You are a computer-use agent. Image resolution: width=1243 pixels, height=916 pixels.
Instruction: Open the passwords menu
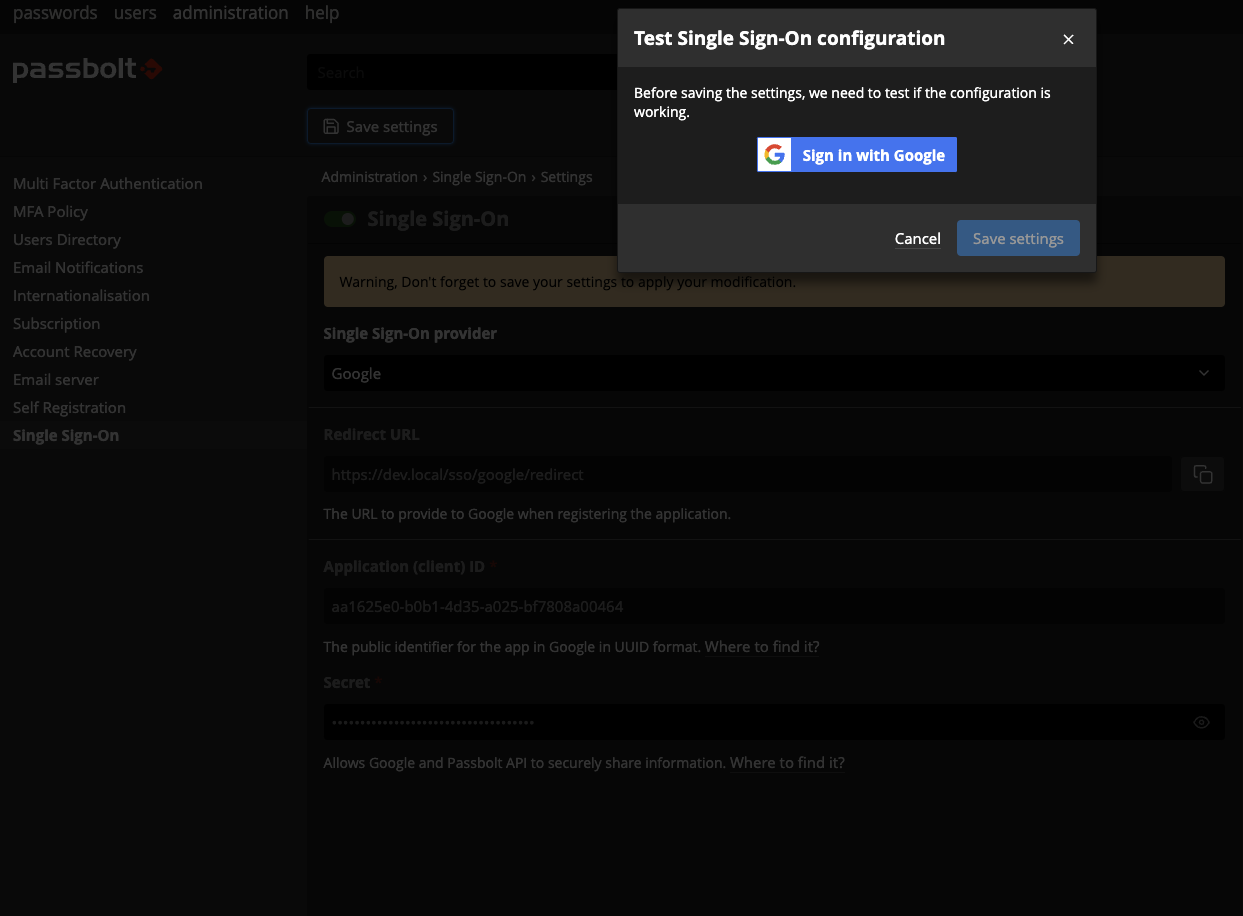(55, 13)
